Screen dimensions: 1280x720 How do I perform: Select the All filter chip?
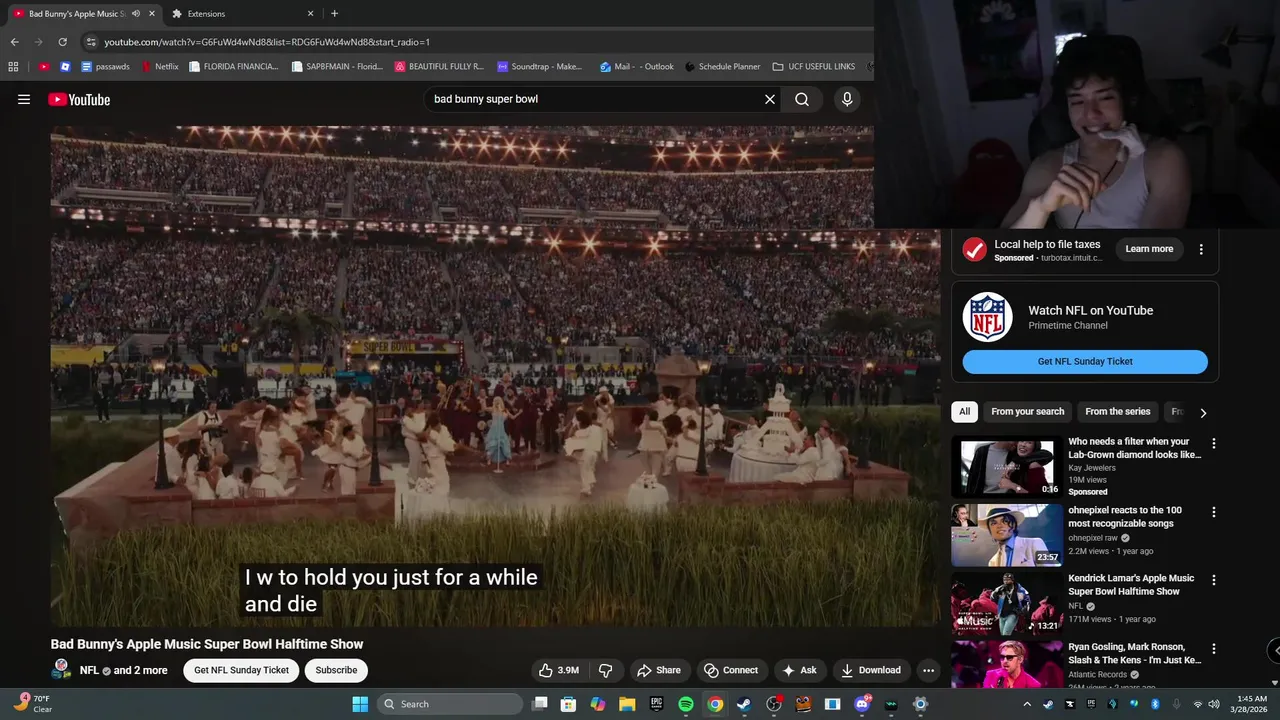pos(965,412)
